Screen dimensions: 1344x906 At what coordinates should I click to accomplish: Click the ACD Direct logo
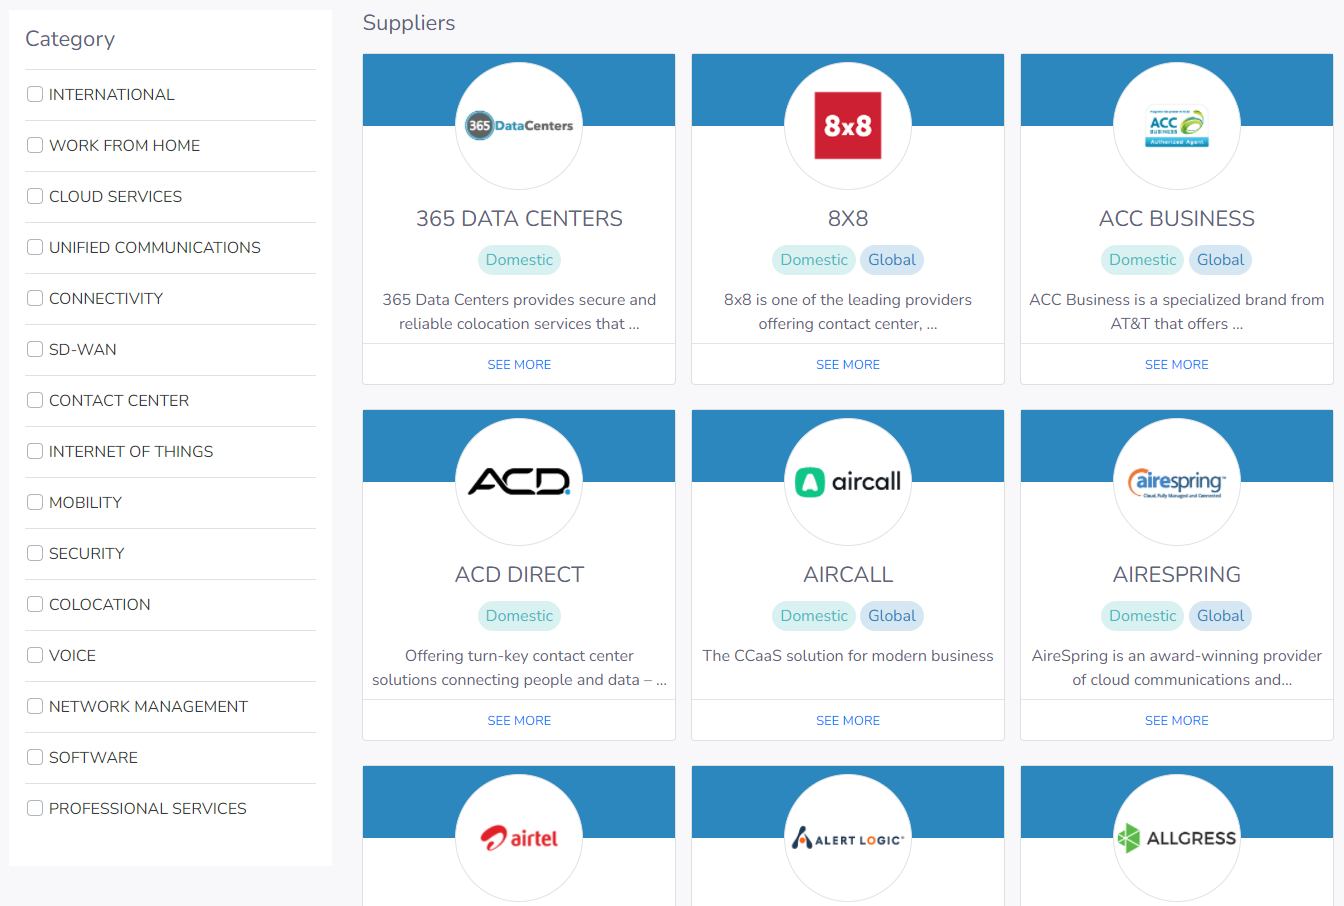pyautogui.click(x=519, y=480)
